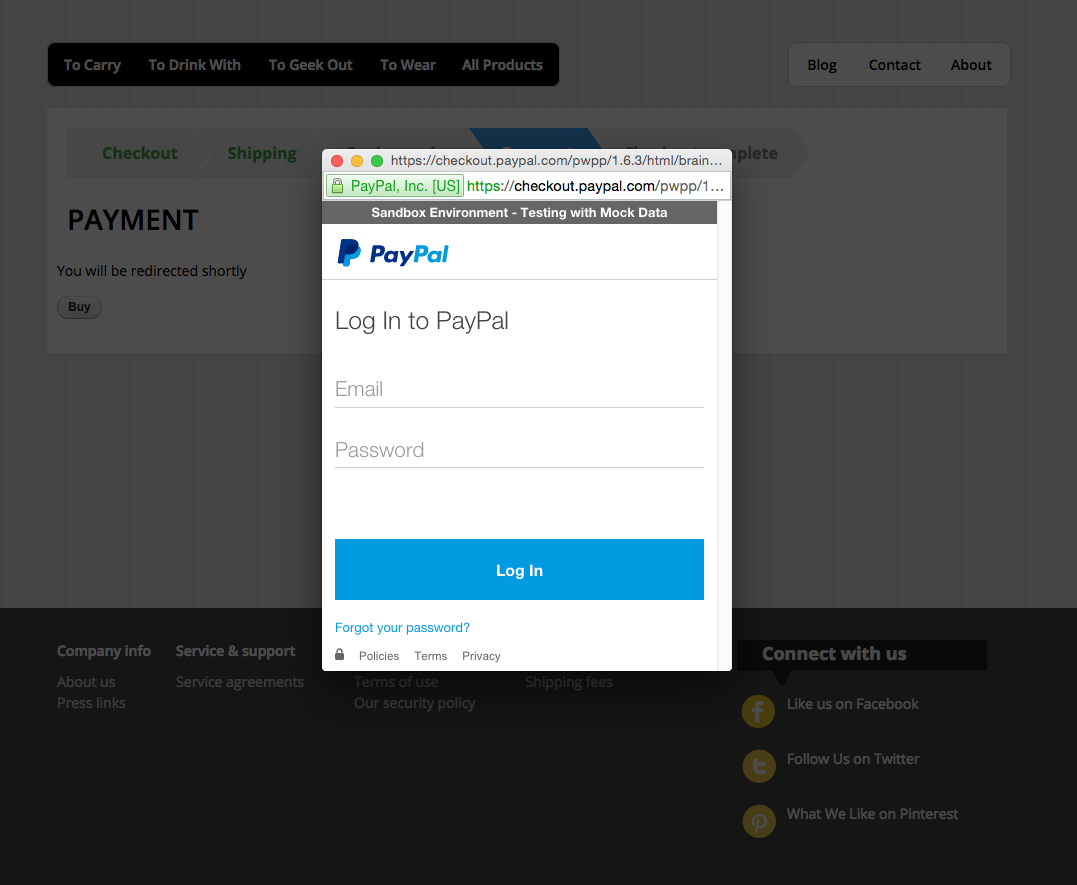Screen dimensions: 1077x885
Task: Open the Twitter circle icon
Action: (x=759, y=765)
